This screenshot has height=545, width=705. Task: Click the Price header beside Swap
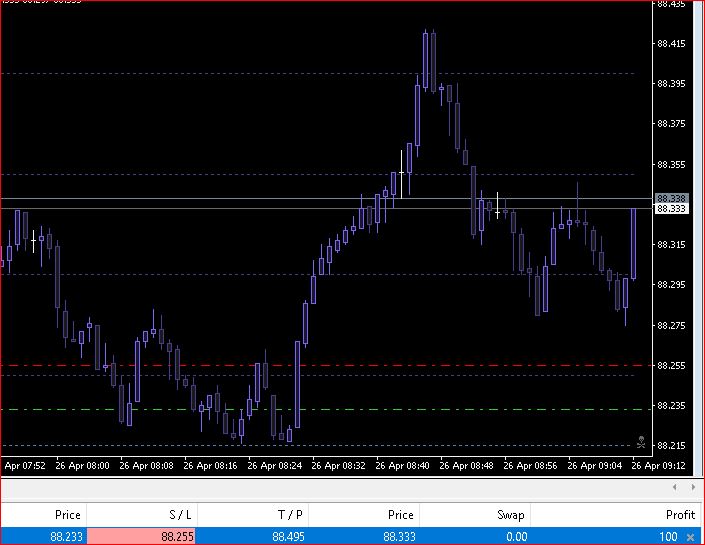[x=401, y=515]
